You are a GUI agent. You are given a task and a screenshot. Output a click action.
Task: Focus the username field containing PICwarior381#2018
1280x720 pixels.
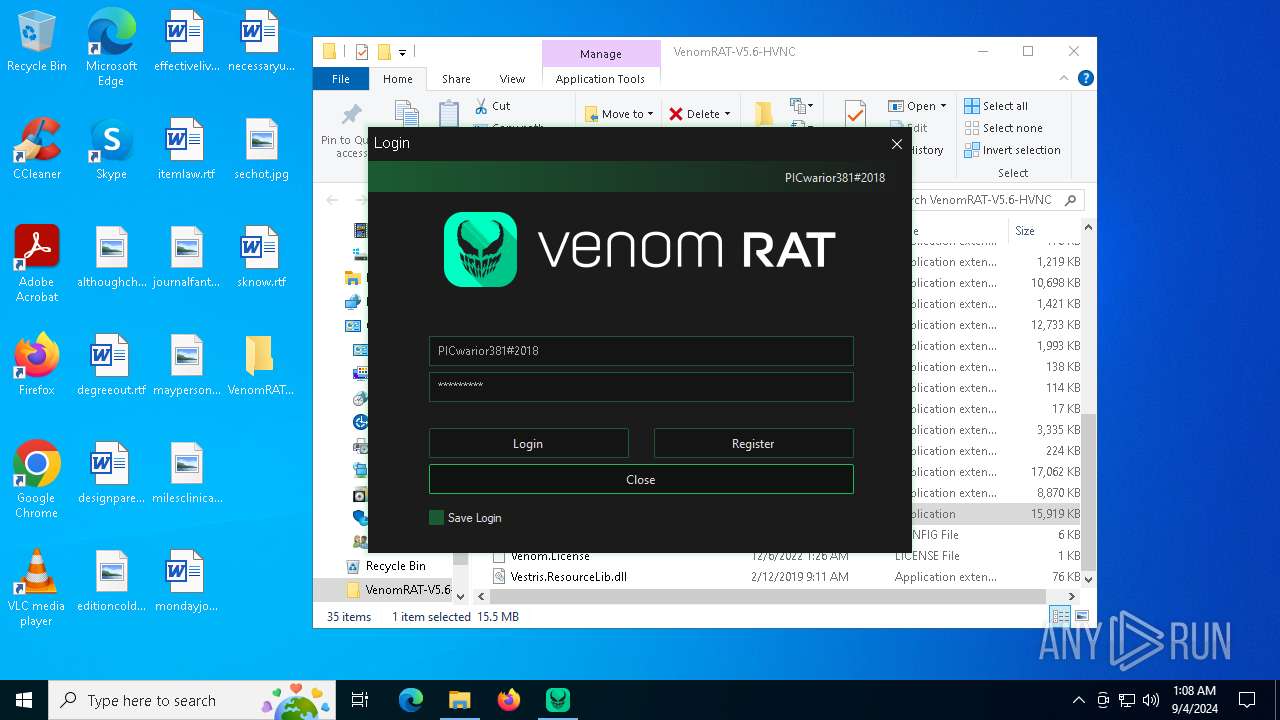(x=641, y=351)
